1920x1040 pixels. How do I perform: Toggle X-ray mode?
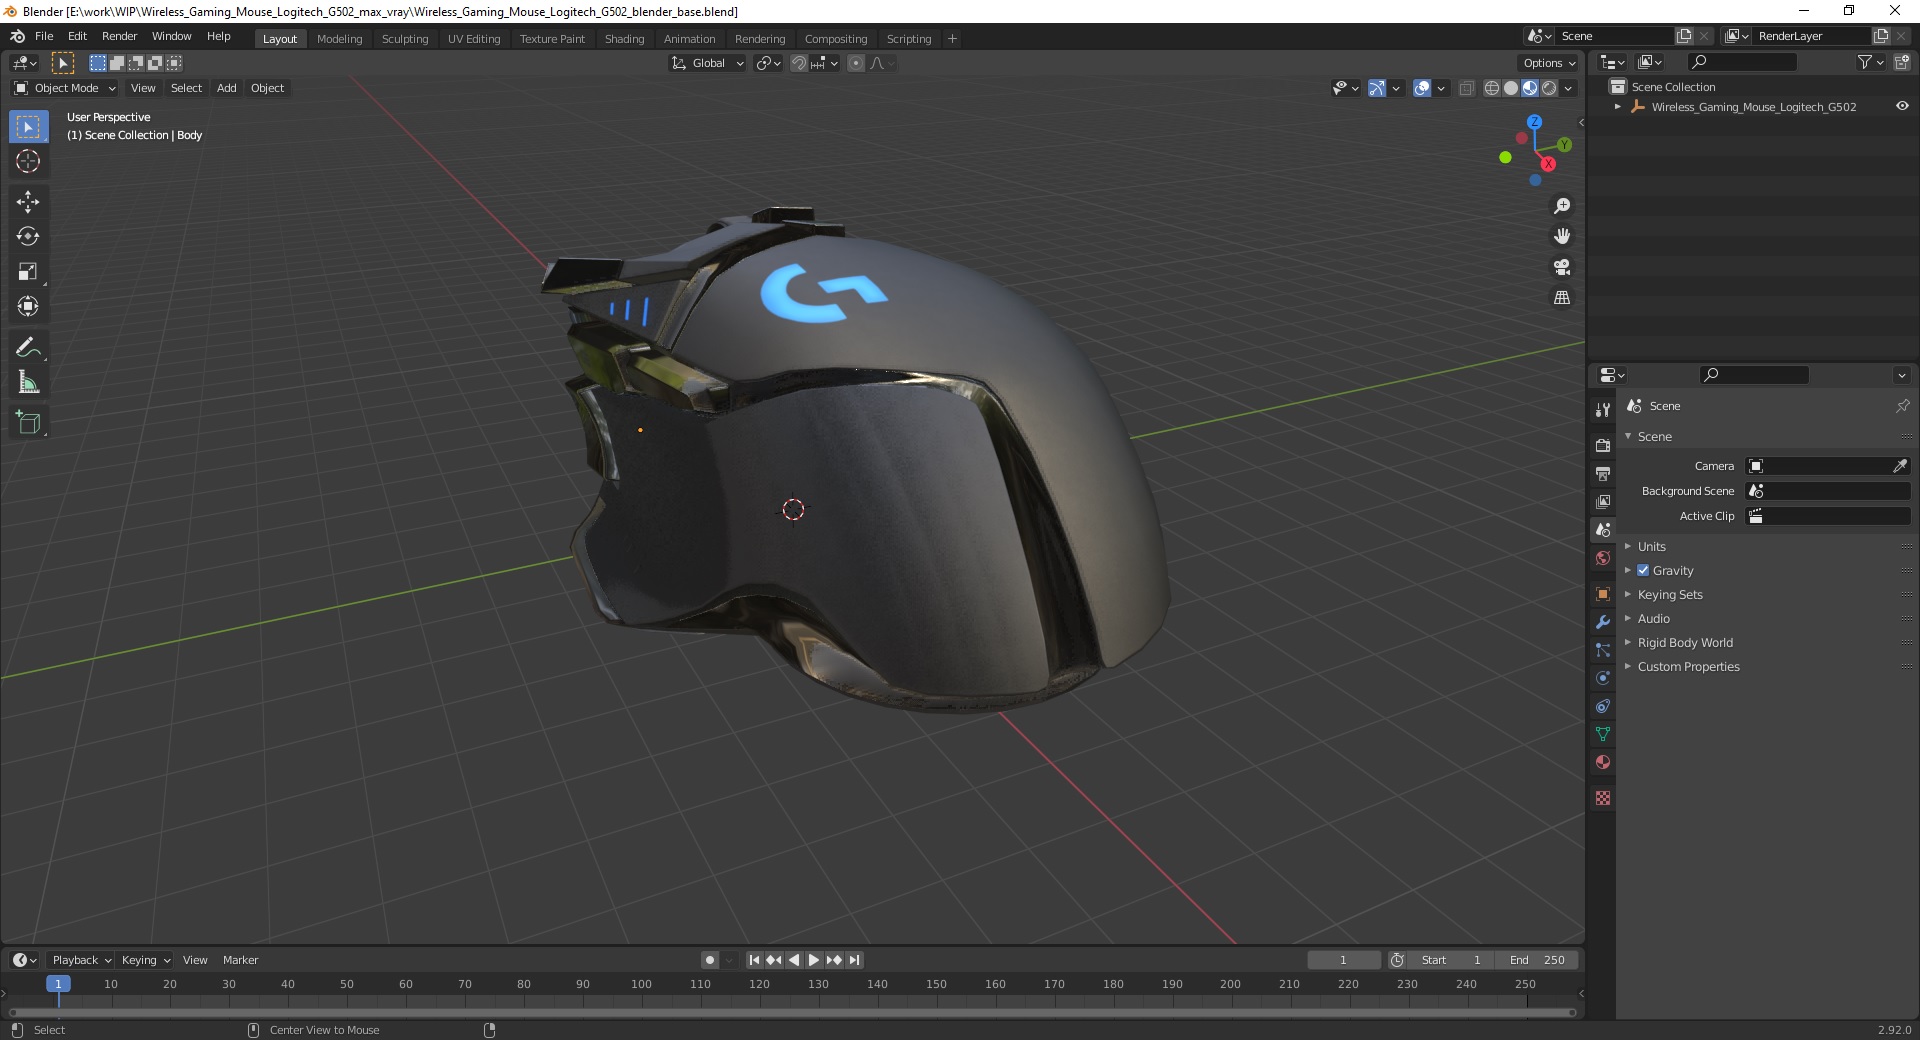pyautogui.click(x=1467, y=88)
